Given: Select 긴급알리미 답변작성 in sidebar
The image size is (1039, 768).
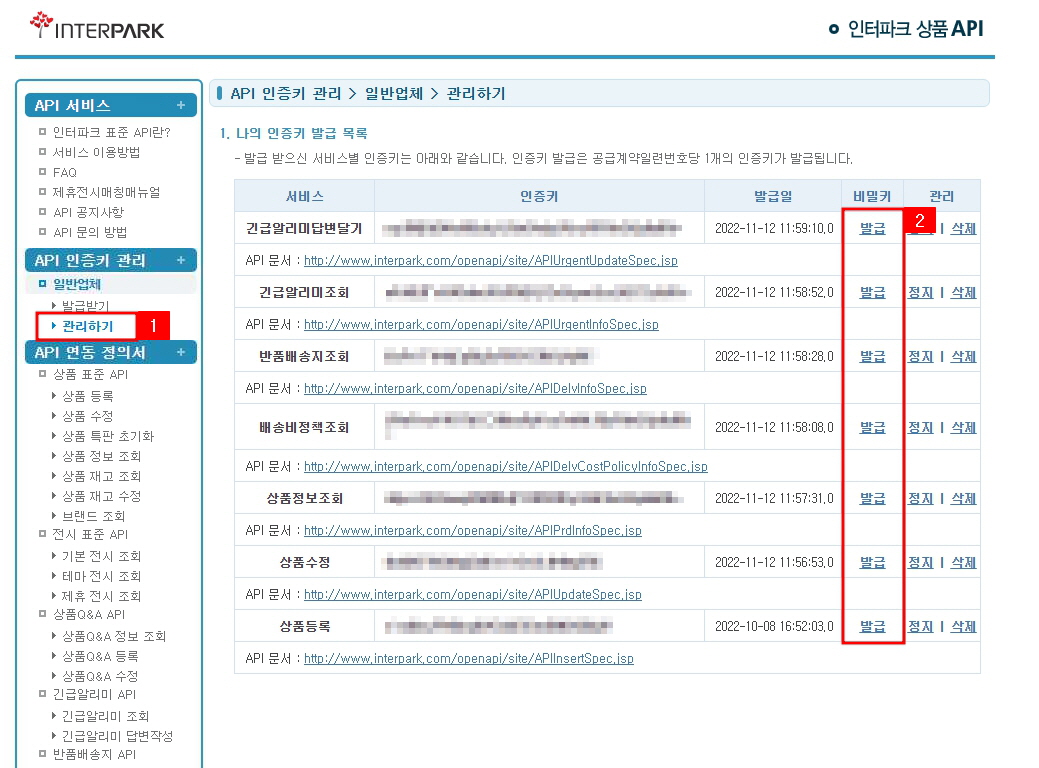Looking at the screenshot, I should (x=117, y=736).
